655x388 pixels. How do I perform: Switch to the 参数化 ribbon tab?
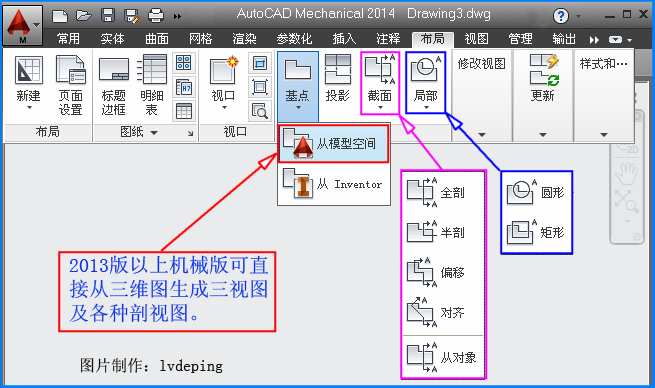(x=294, y=39)
